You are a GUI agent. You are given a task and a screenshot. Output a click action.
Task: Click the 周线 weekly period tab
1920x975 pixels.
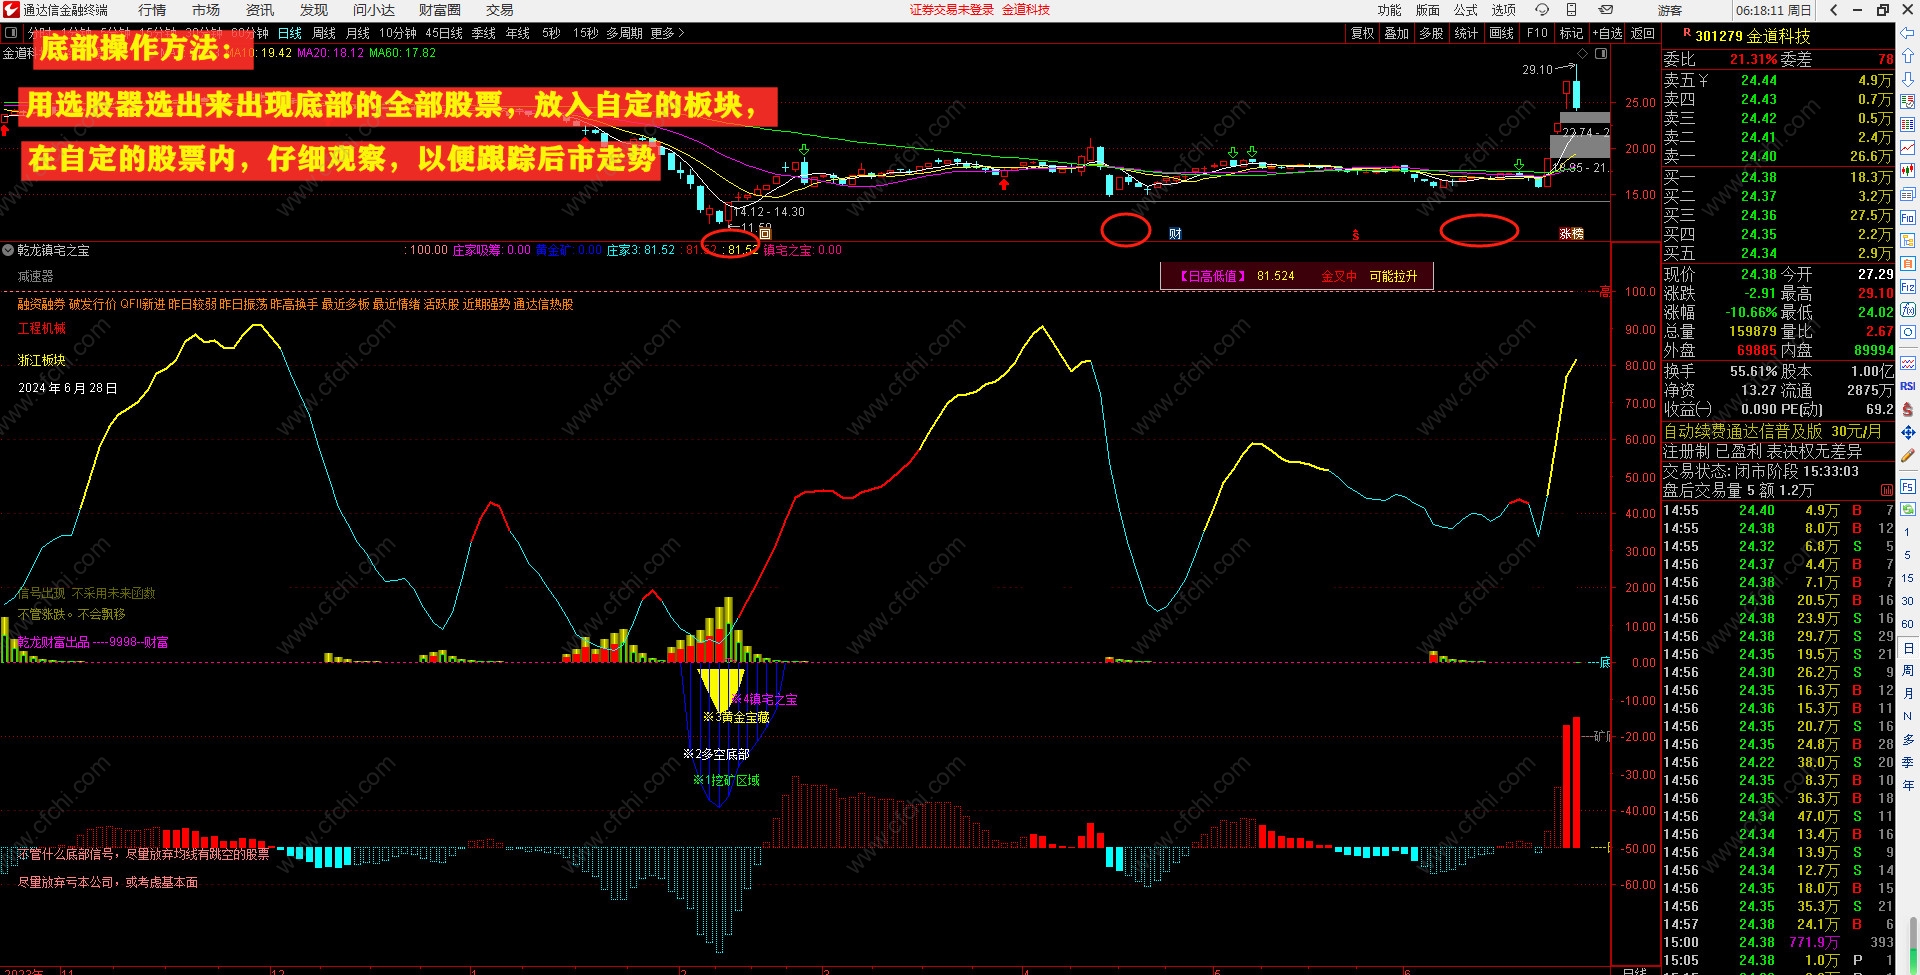[x=324, y=33]
